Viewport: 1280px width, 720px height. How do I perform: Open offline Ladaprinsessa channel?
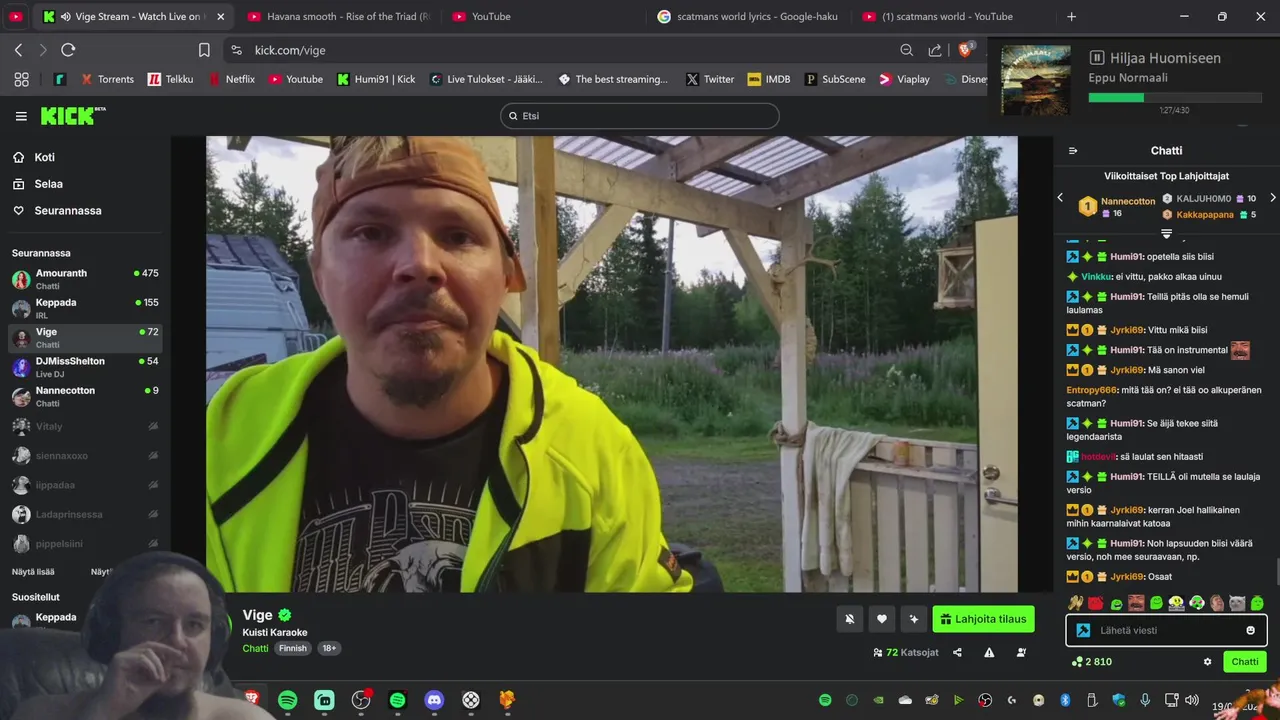(x=85, y=515)
